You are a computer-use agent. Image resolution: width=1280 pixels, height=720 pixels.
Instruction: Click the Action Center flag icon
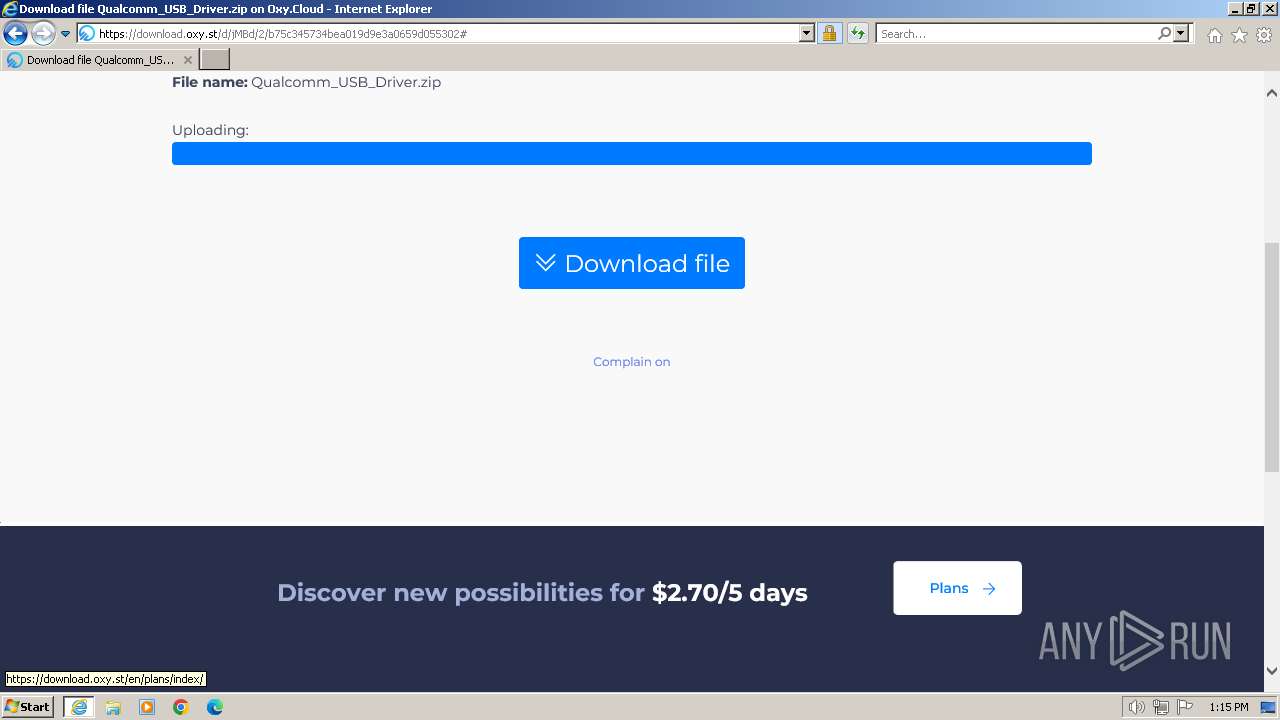point(1185,707)
